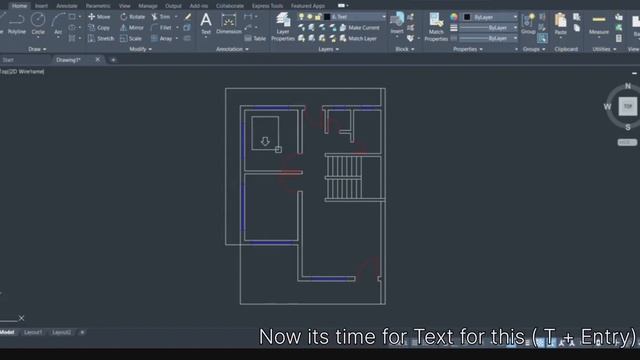This screenshot has height=360, width=640.
Task: Click the Ungroup icon in Groups panel
Action: (542, 17)
